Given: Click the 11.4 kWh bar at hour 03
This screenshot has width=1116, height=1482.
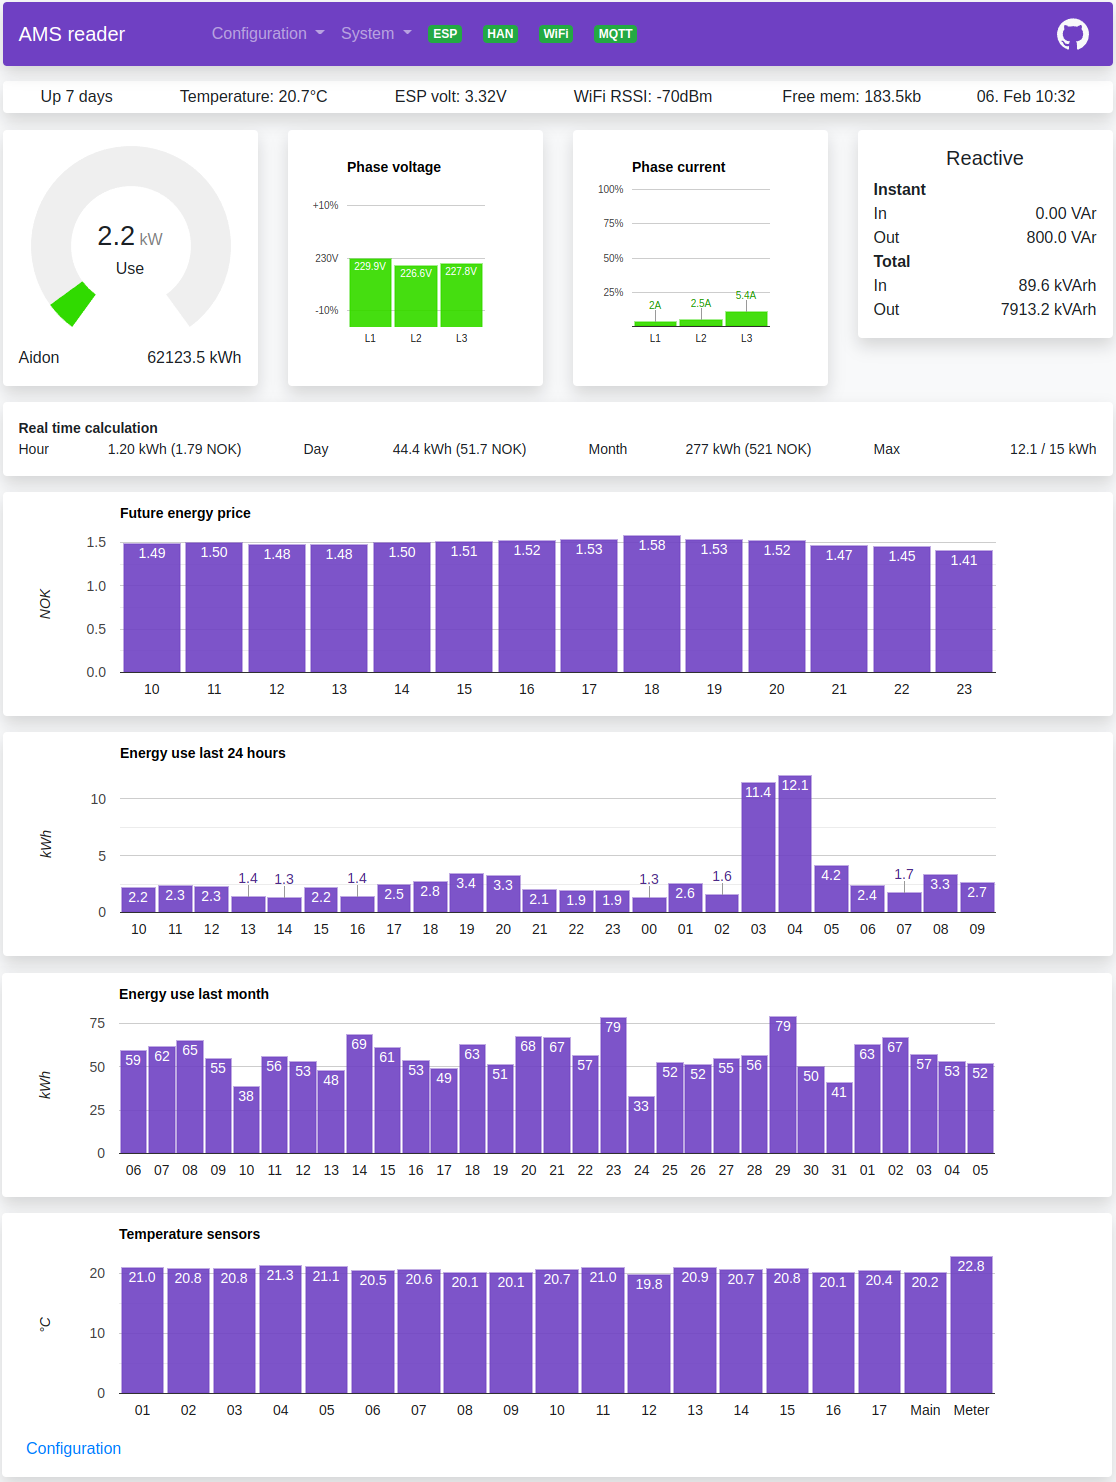Looking at the screenshot, I should click(x=758, y=848).
